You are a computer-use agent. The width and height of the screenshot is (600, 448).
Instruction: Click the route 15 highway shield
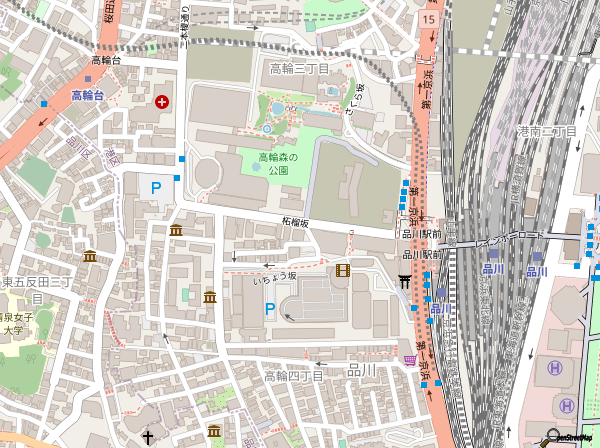point(428,20)
